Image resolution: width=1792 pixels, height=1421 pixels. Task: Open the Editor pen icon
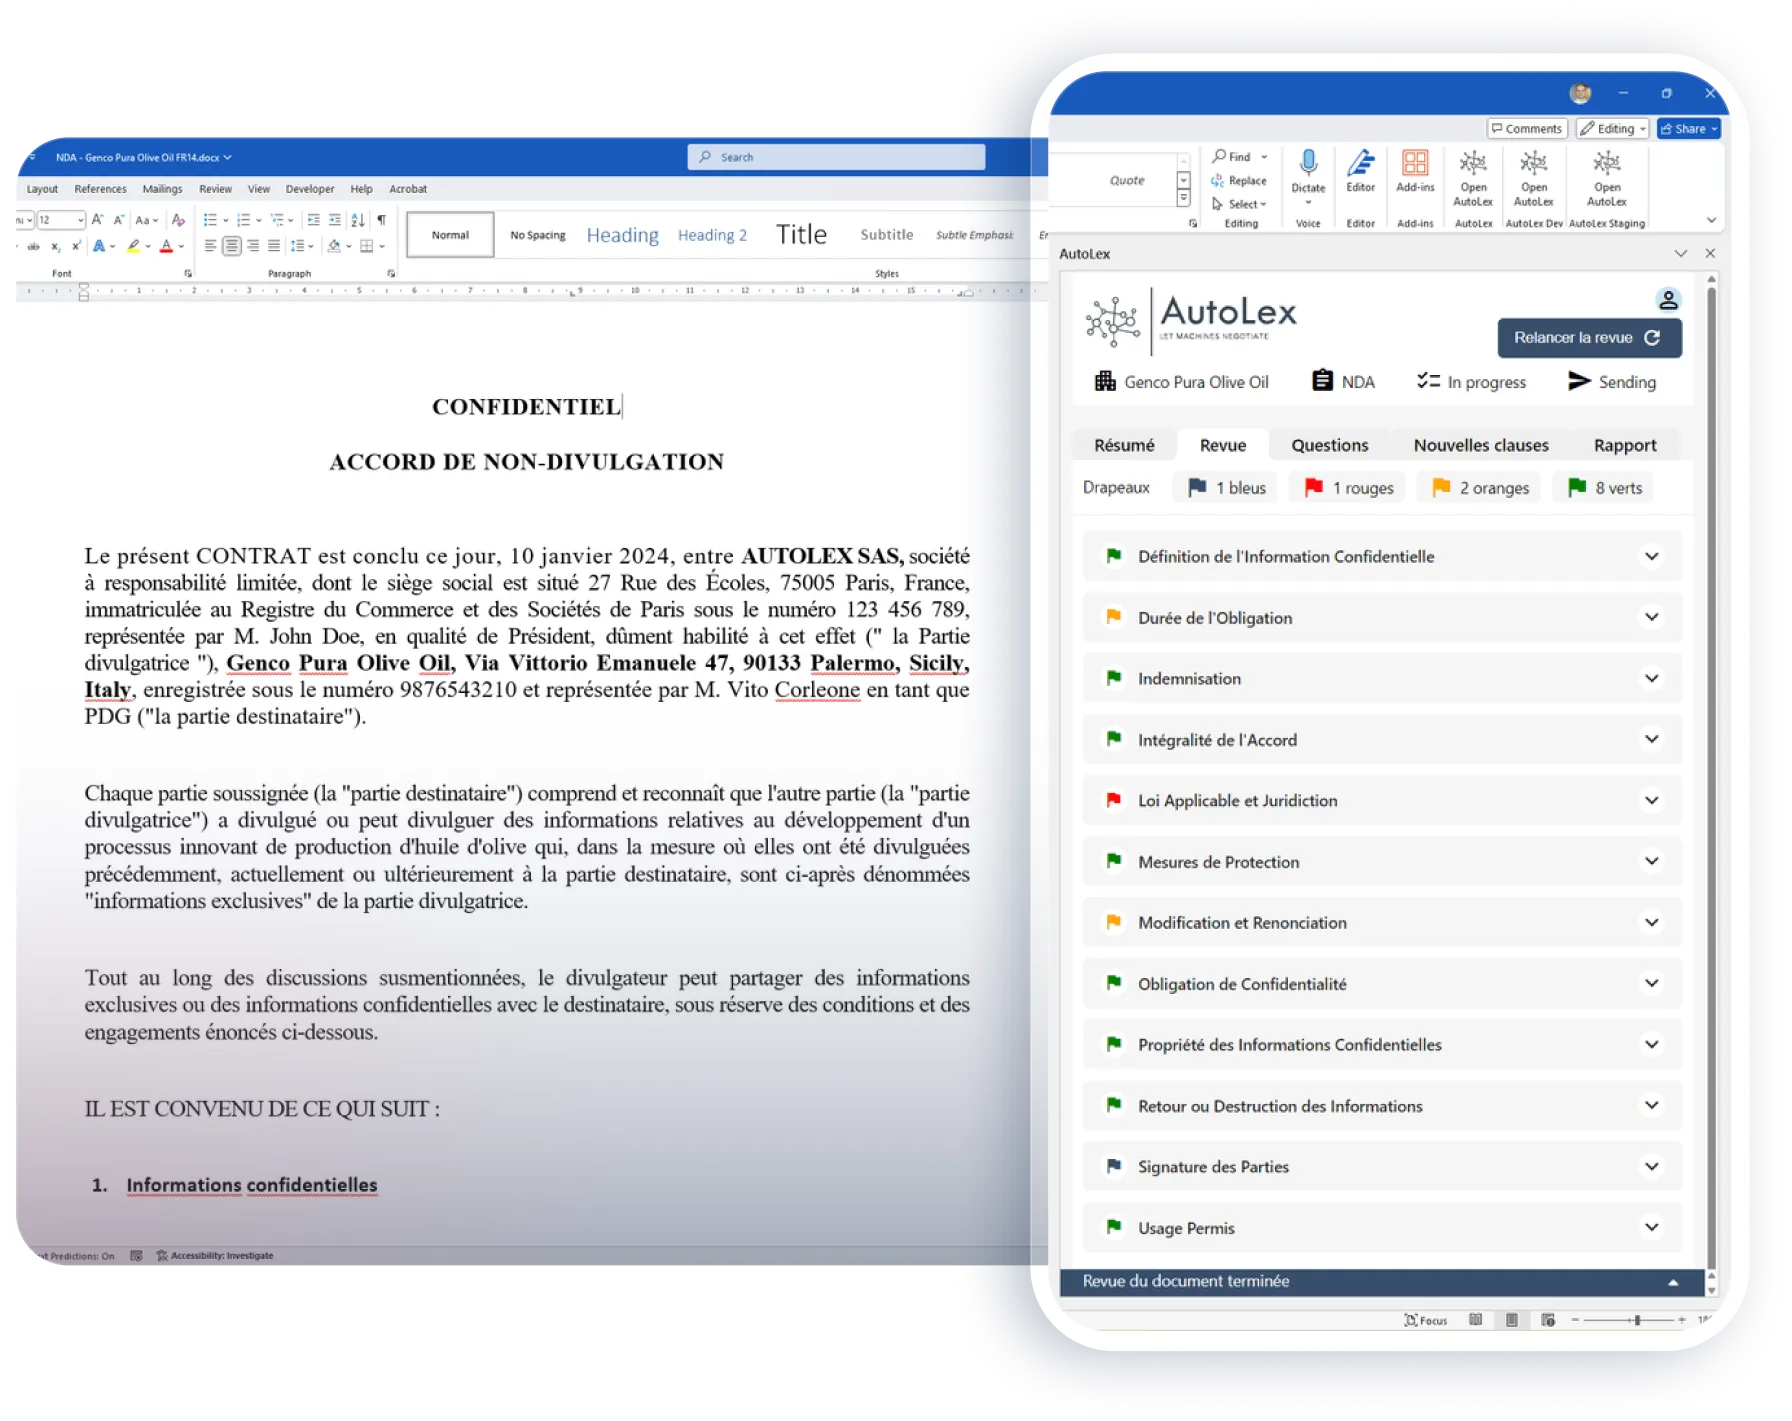point(1360,162)
